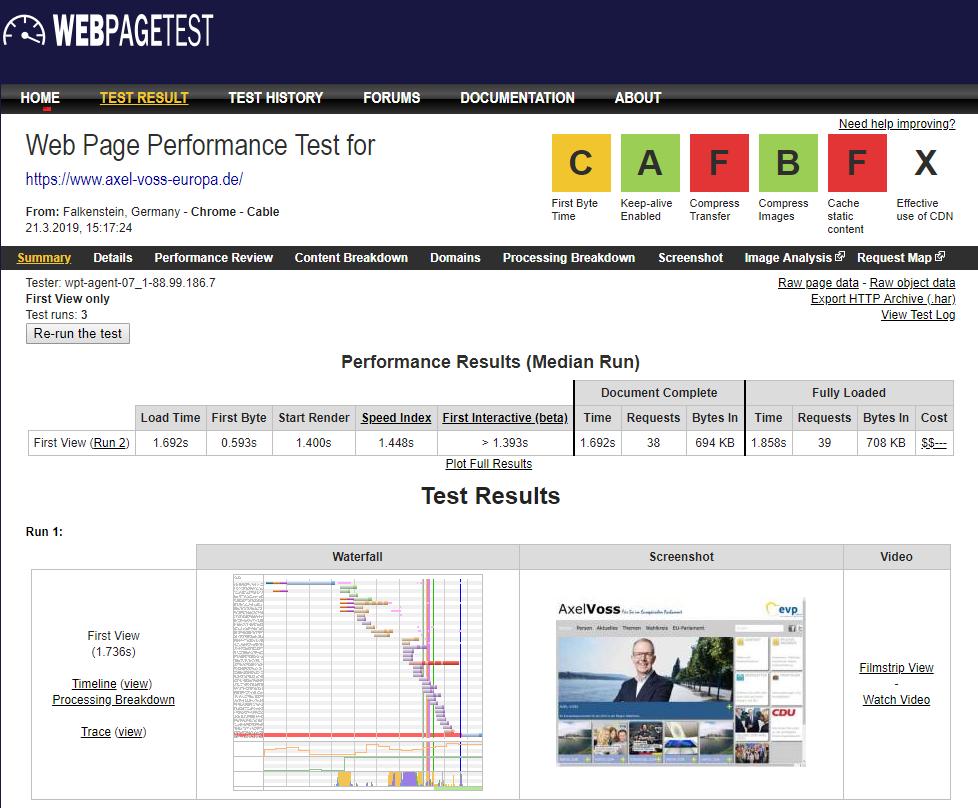
Task: Click the Fully Loaded time 1.858s cell
Action: point(768,442)
